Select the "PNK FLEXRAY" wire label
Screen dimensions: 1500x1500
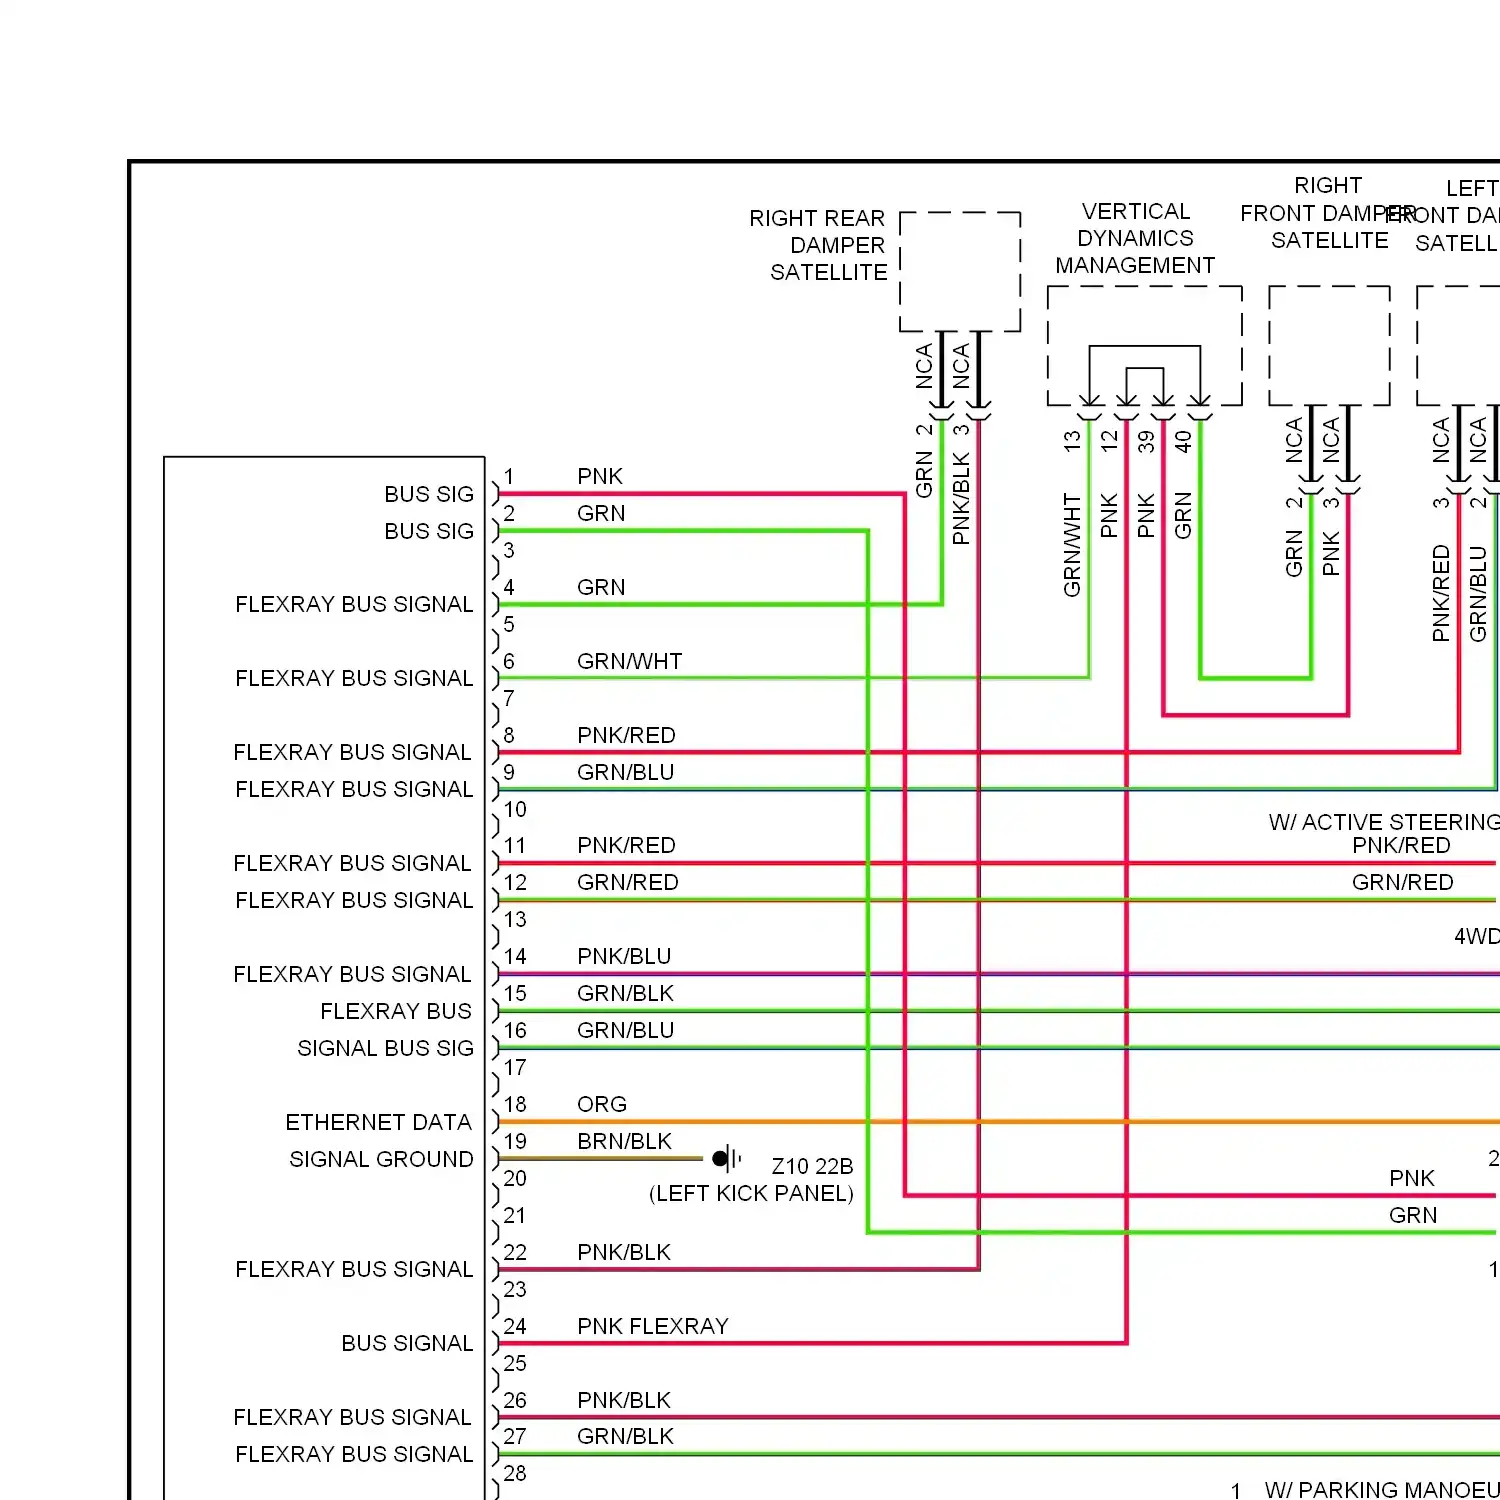653,1326
